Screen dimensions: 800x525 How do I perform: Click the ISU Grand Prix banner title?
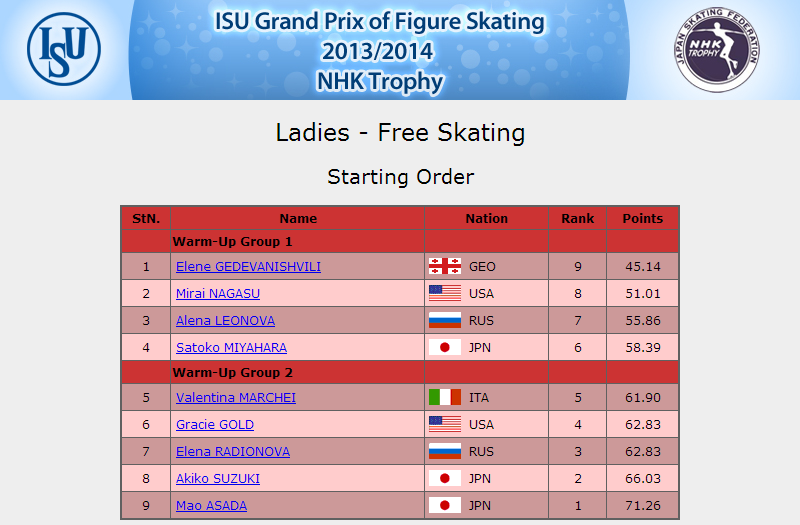379,51
